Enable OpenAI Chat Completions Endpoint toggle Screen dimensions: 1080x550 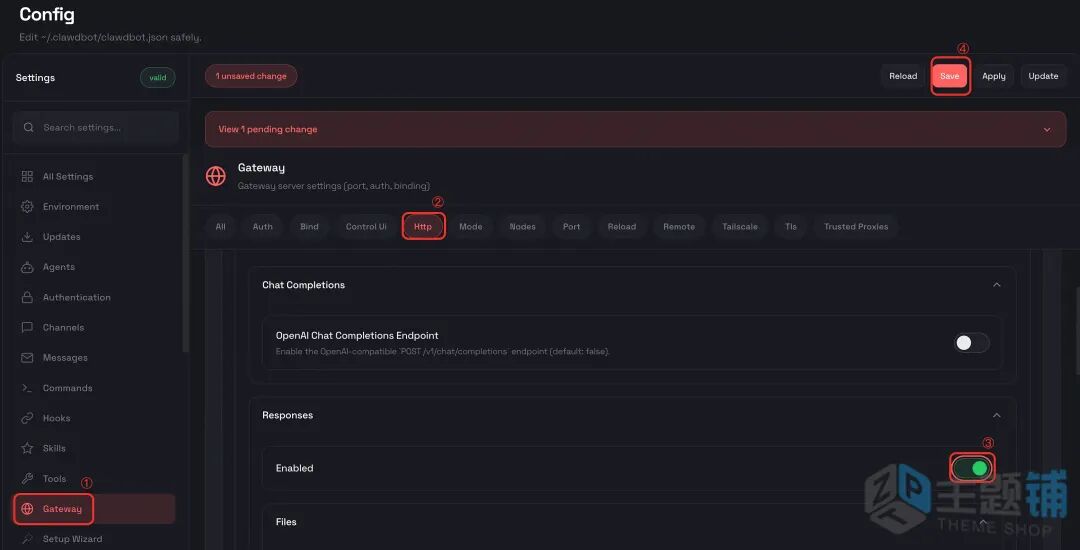point(971,343)
